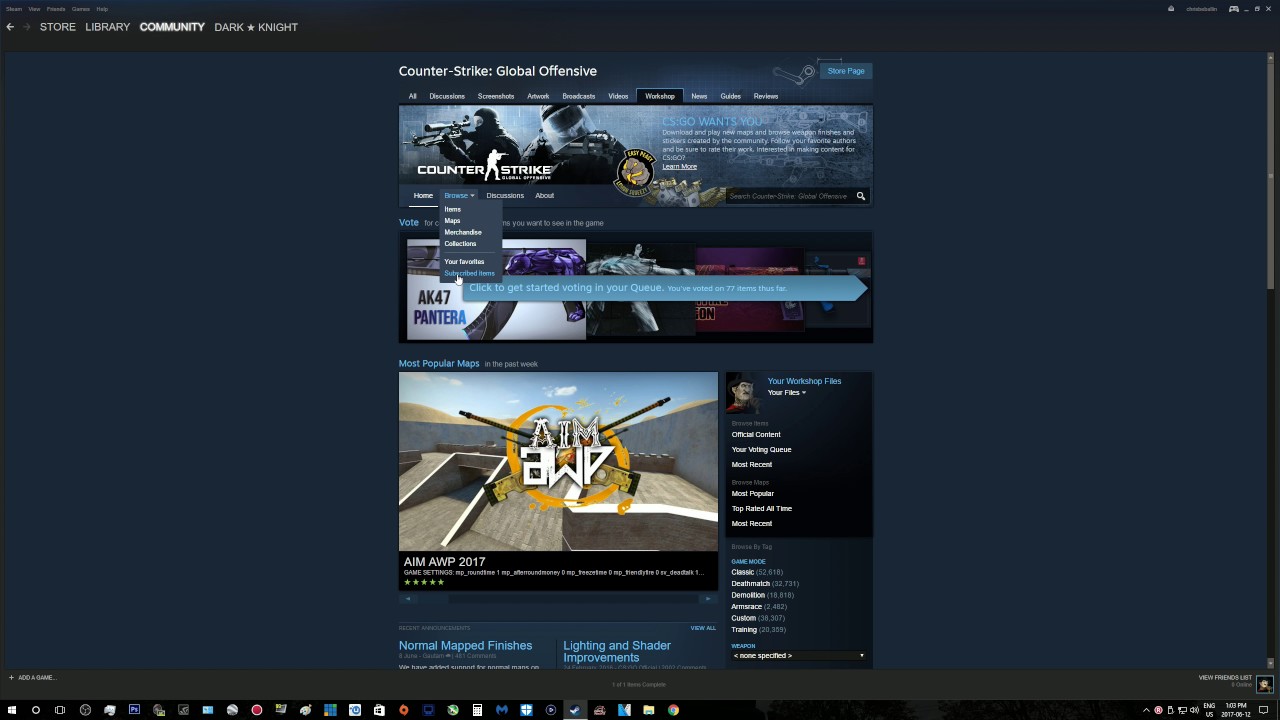The height and width of the screenshot is (720, 1280).
Task: Open Your favorites from Browse menu
Action: pos(464,262)
